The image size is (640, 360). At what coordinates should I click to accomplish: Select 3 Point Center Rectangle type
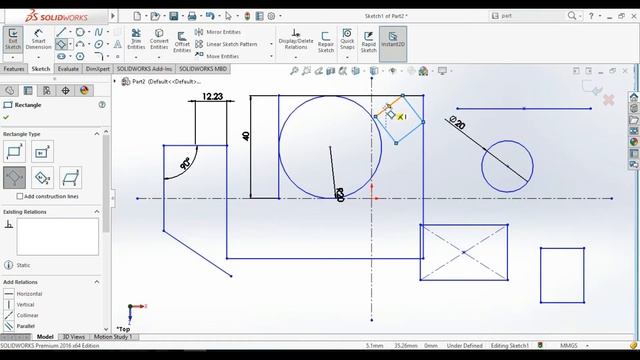click(42, 178)
